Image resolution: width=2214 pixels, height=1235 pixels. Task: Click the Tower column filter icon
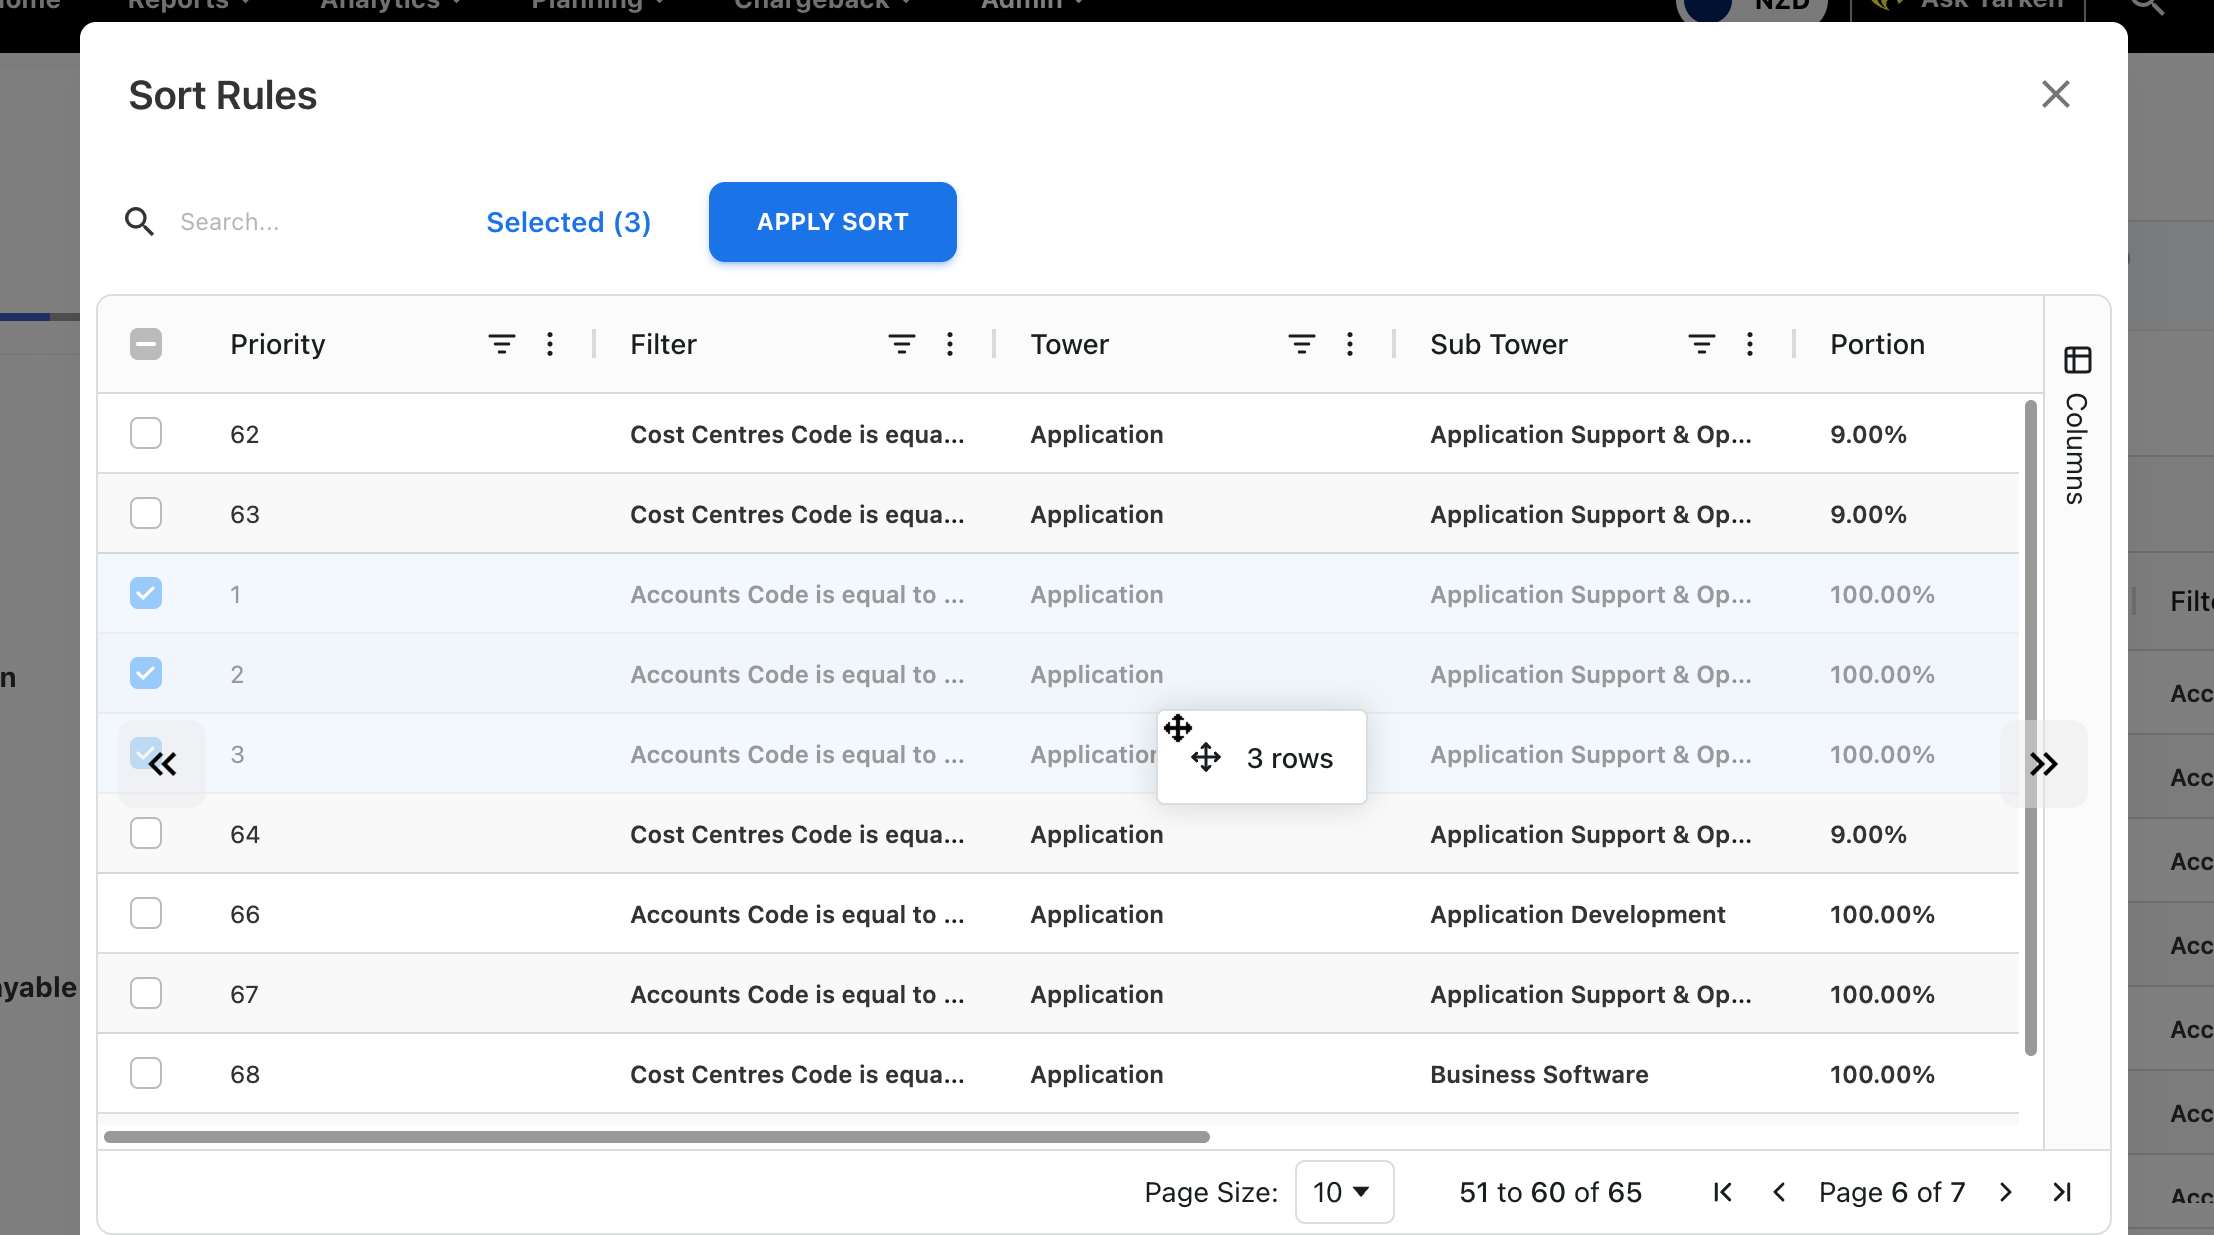tap(1301, 344)
